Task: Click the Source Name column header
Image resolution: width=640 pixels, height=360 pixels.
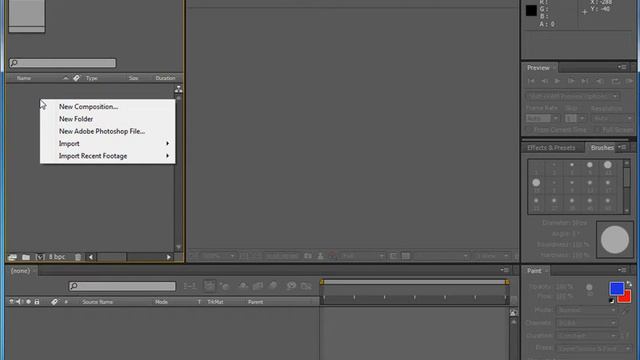Action: point(98,302)
